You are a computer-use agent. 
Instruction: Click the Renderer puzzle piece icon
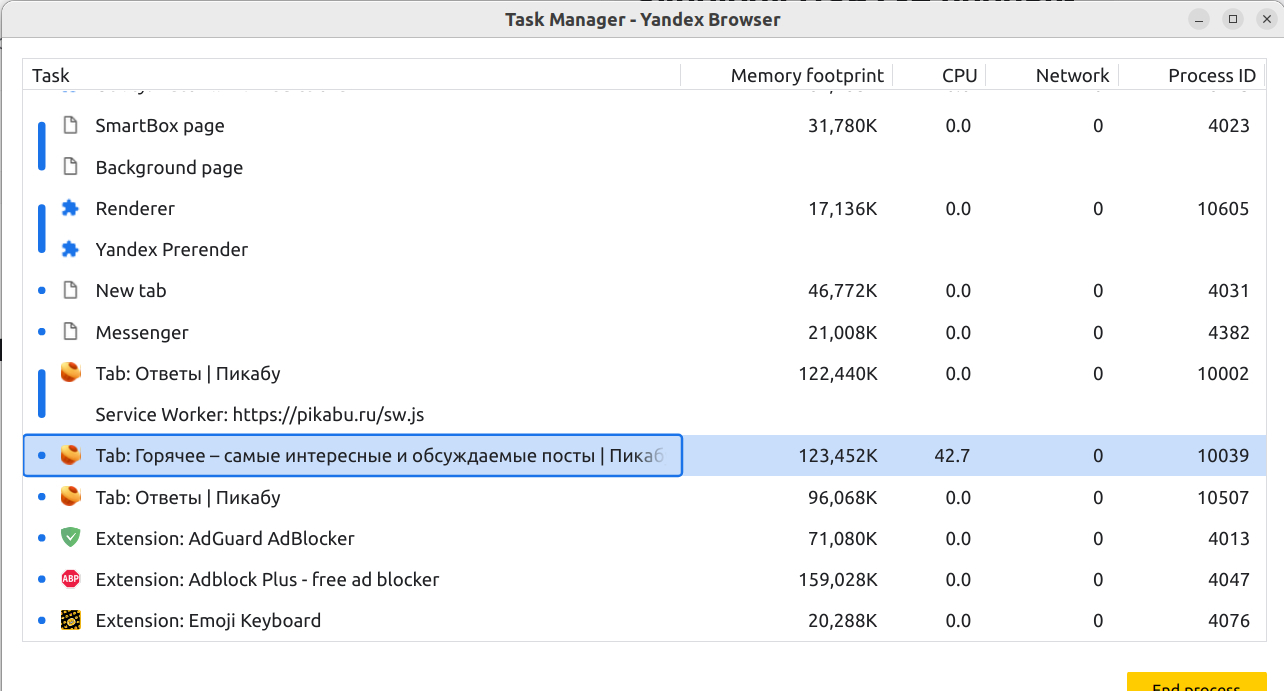click(70, 208)
